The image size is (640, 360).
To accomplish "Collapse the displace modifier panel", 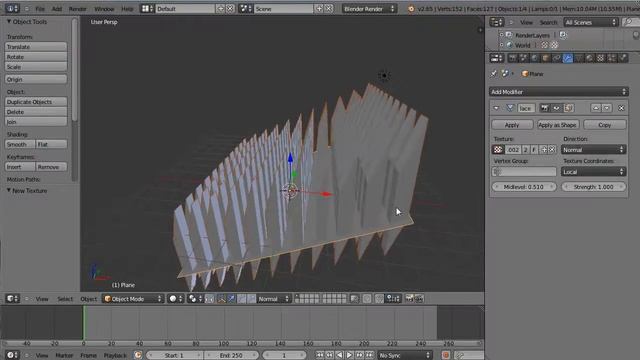I will 496,108.
